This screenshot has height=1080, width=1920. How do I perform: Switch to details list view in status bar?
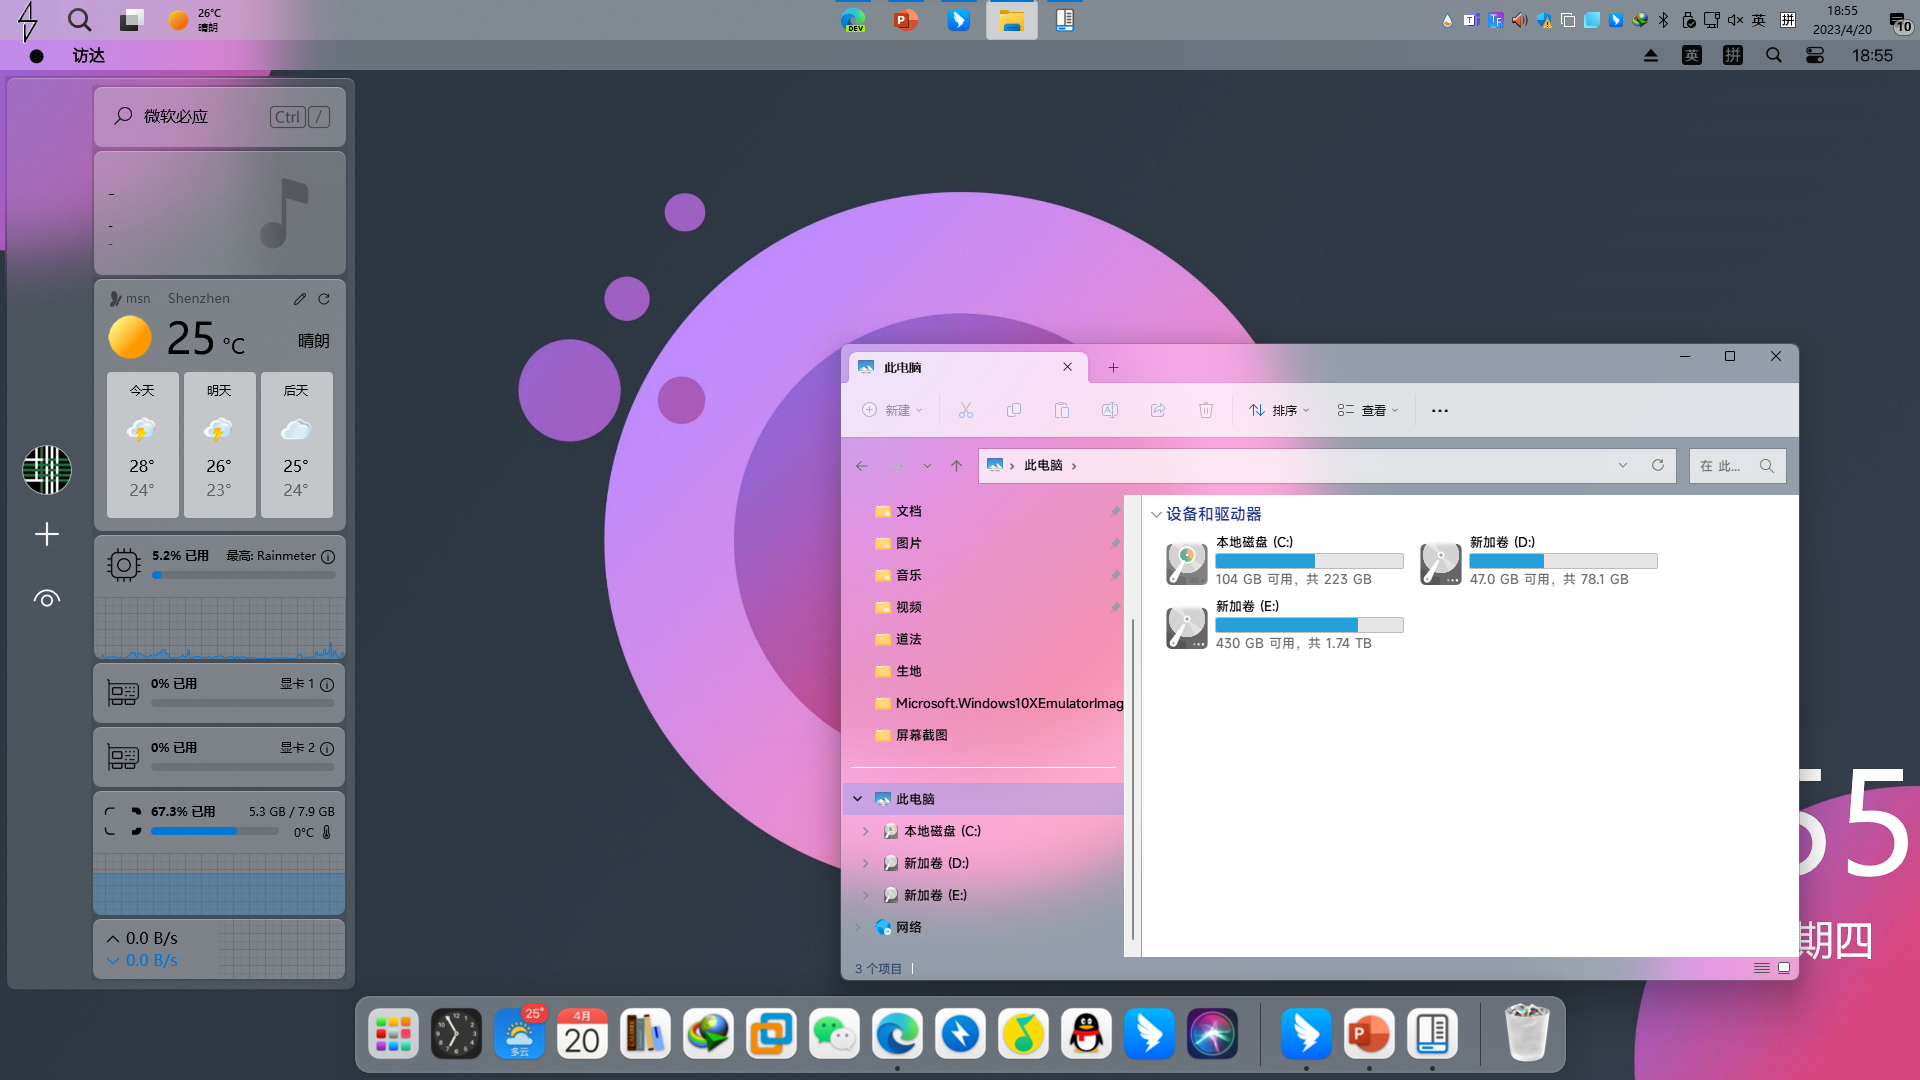[x=1762, y=968]
